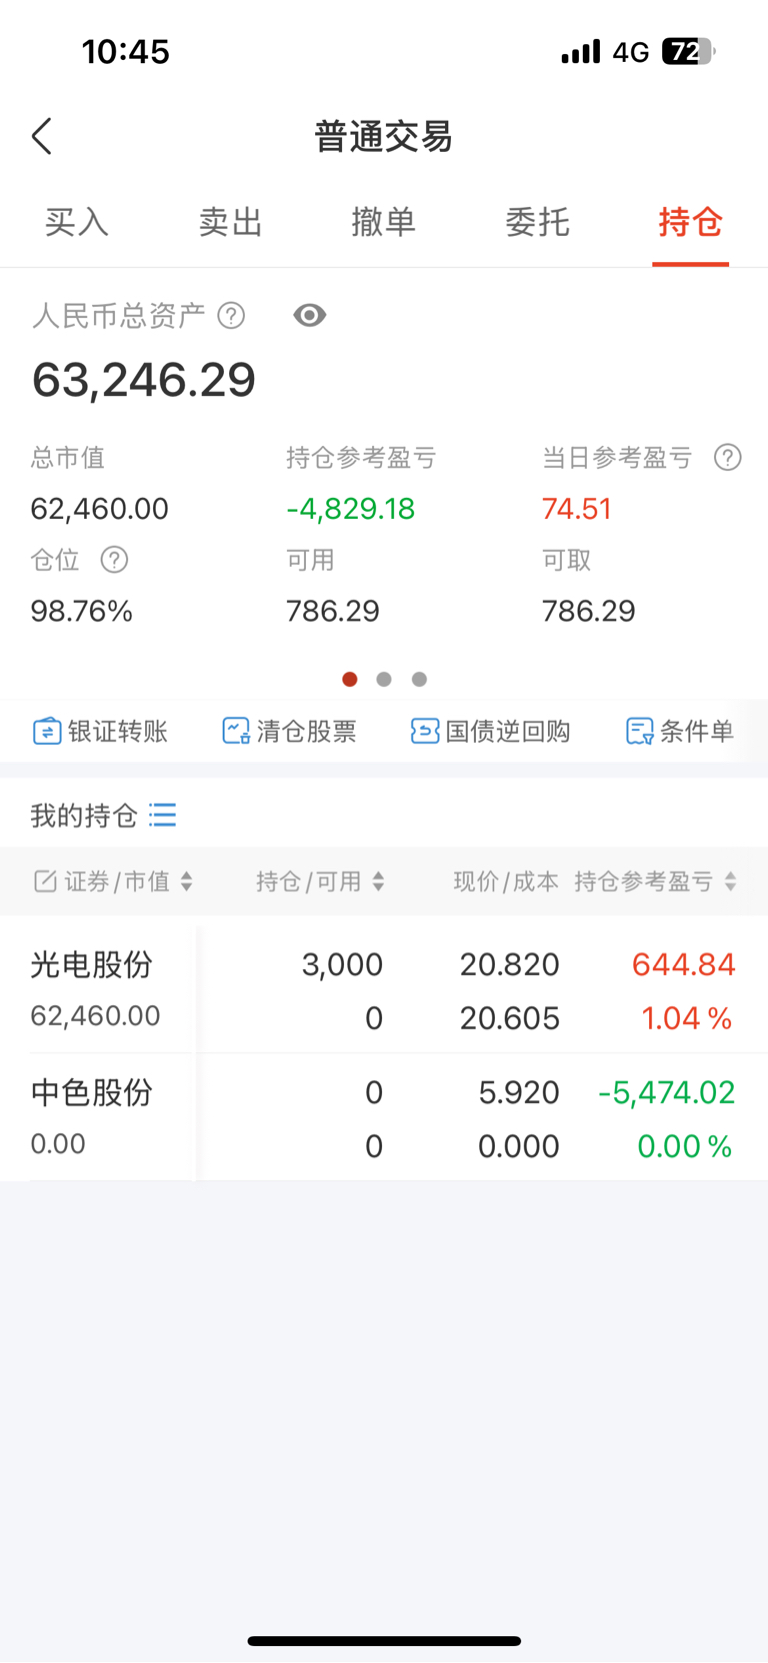Open the 中色股份 holding row
This screenshot has height=1663, width=768.
[x=384, y=1117]
